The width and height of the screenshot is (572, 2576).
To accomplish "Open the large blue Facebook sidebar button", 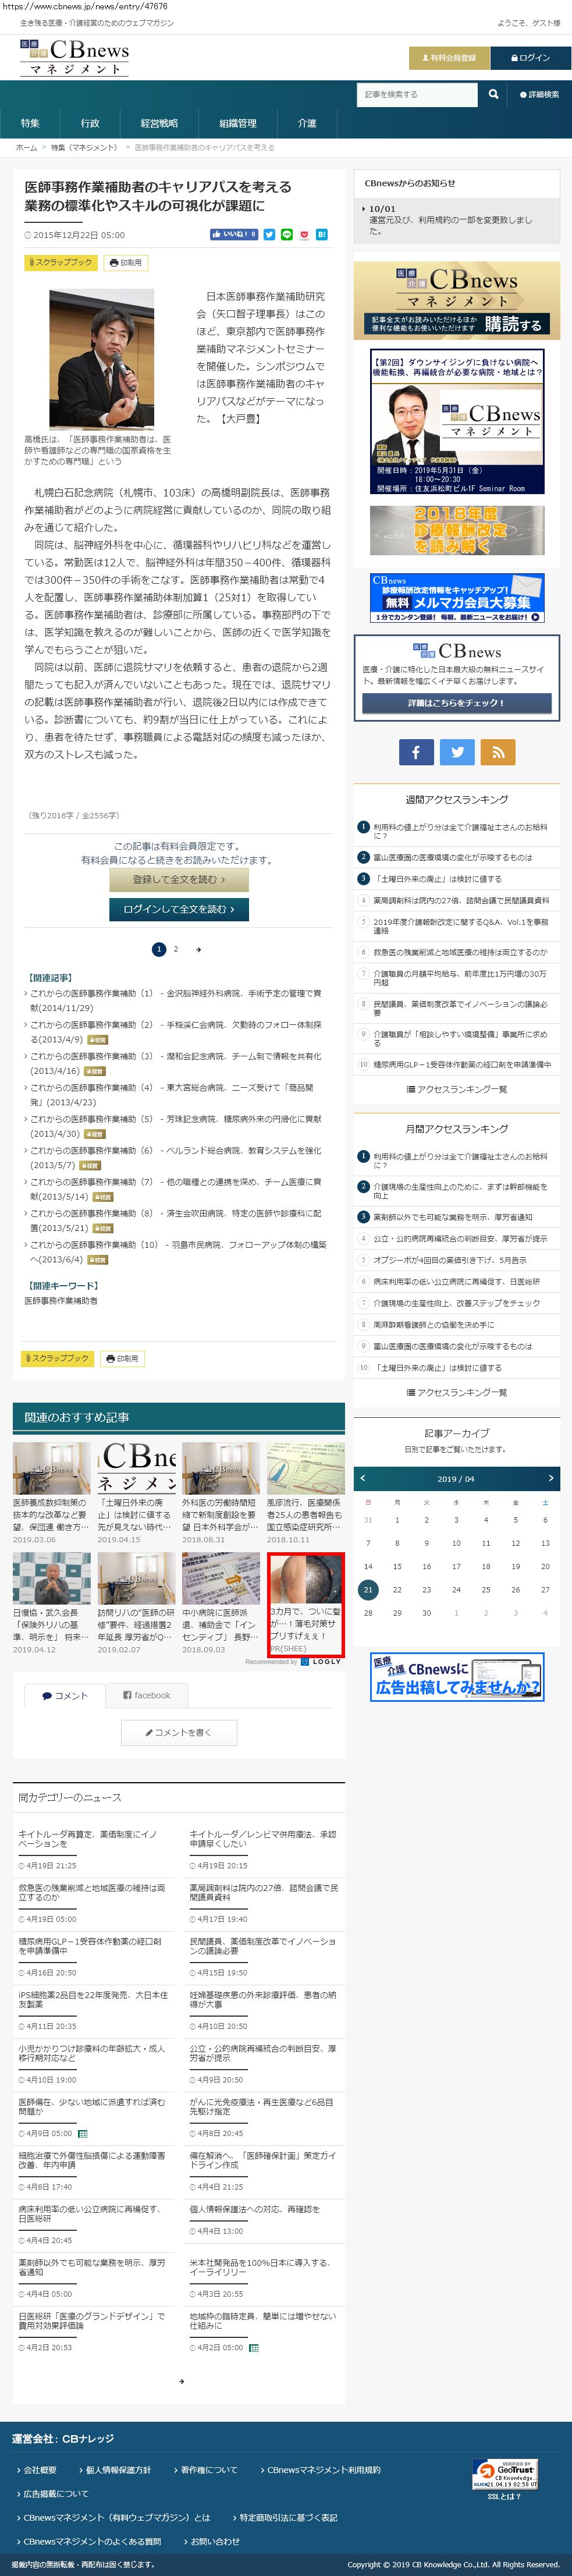I will (x=416, y=752).
